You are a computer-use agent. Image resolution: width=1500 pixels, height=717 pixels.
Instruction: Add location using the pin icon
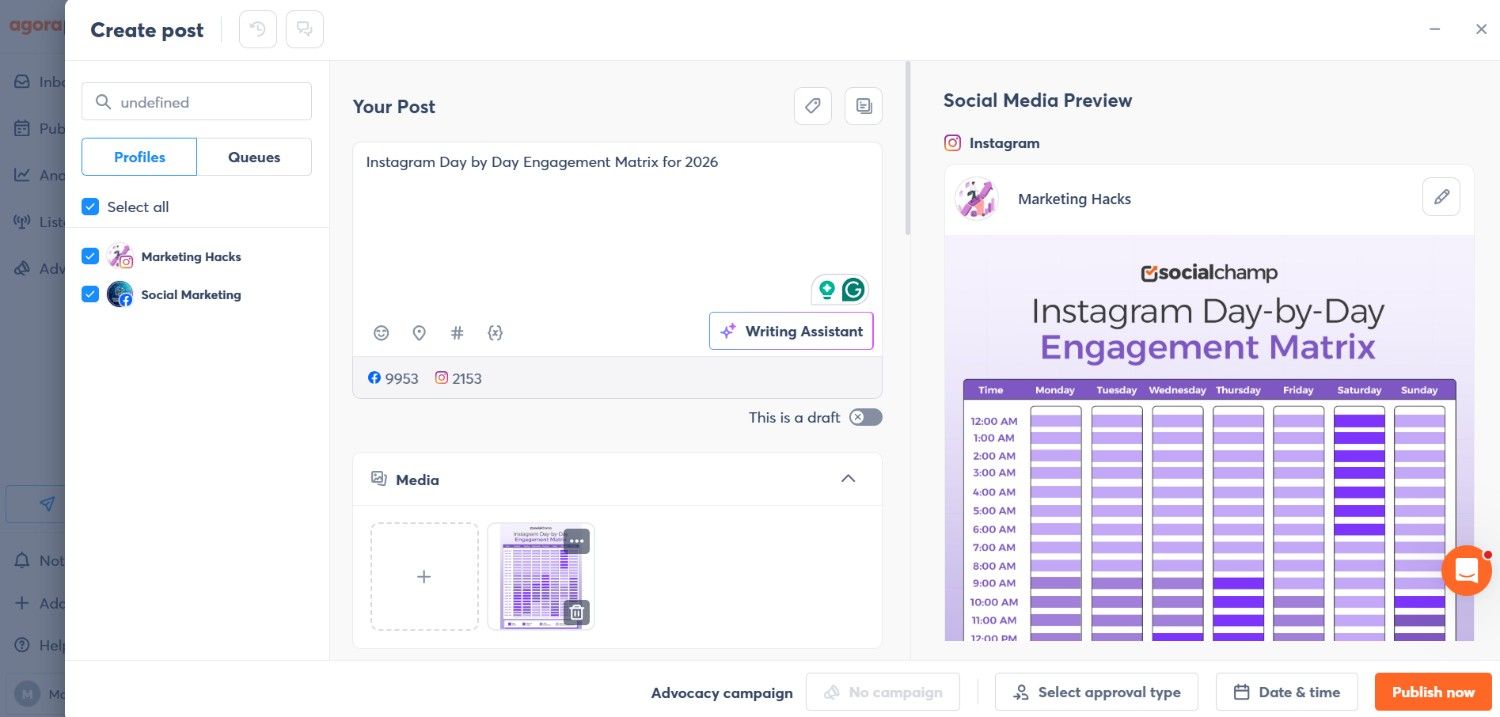[x=419, y=332]
